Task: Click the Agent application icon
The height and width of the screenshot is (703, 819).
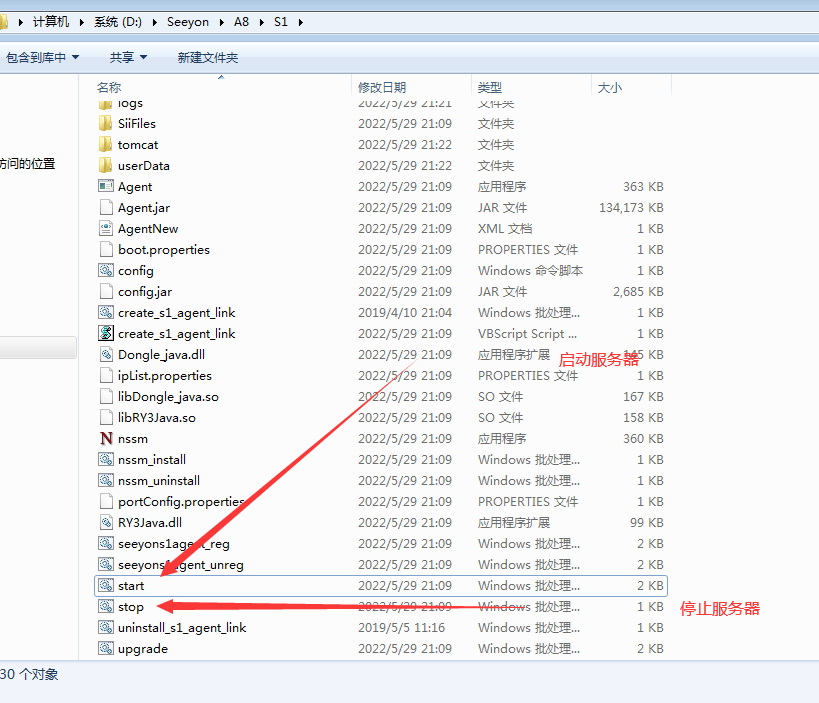Action: pos(106,186)
